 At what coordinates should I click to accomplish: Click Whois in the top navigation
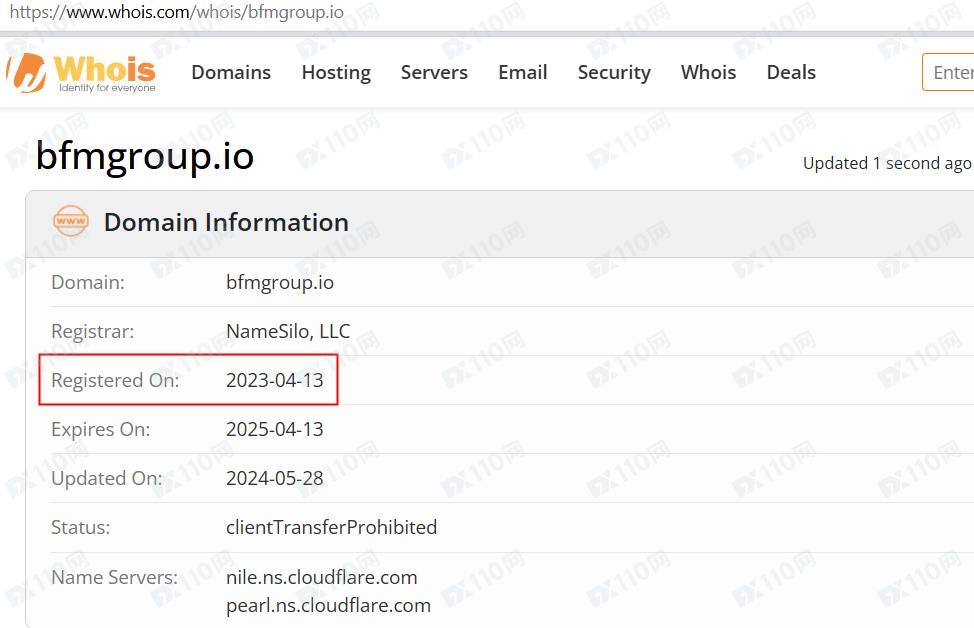point(708,73)
